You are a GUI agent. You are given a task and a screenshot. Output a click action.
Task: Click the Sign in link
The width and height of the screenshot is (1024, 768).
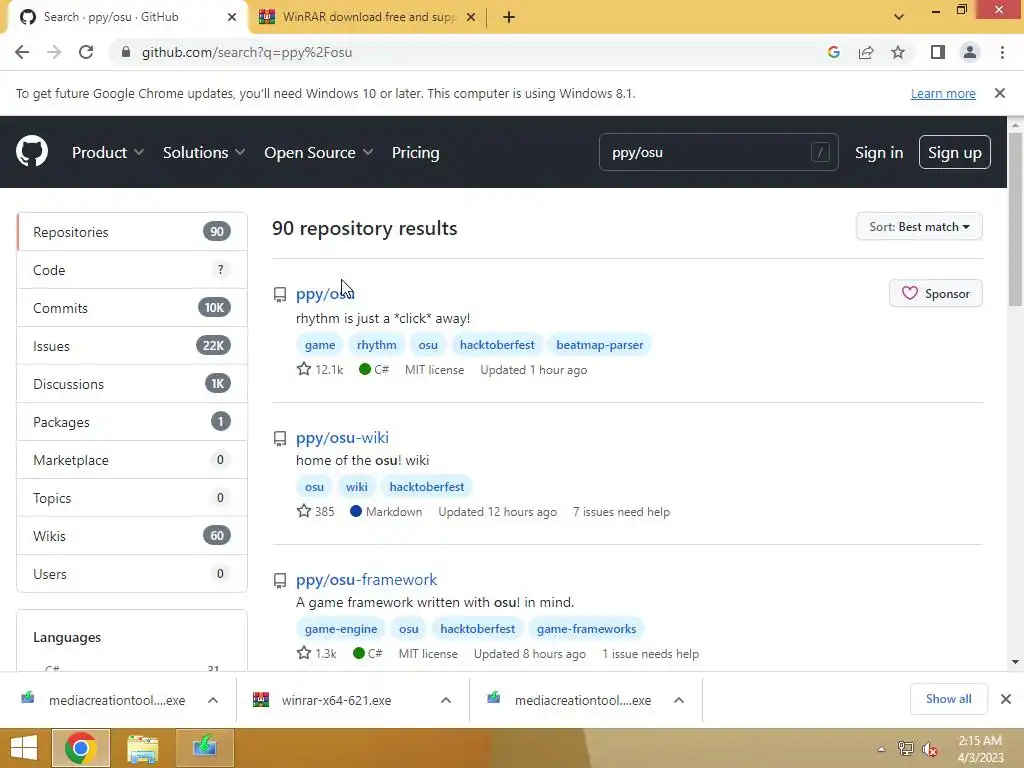point(879,152)
